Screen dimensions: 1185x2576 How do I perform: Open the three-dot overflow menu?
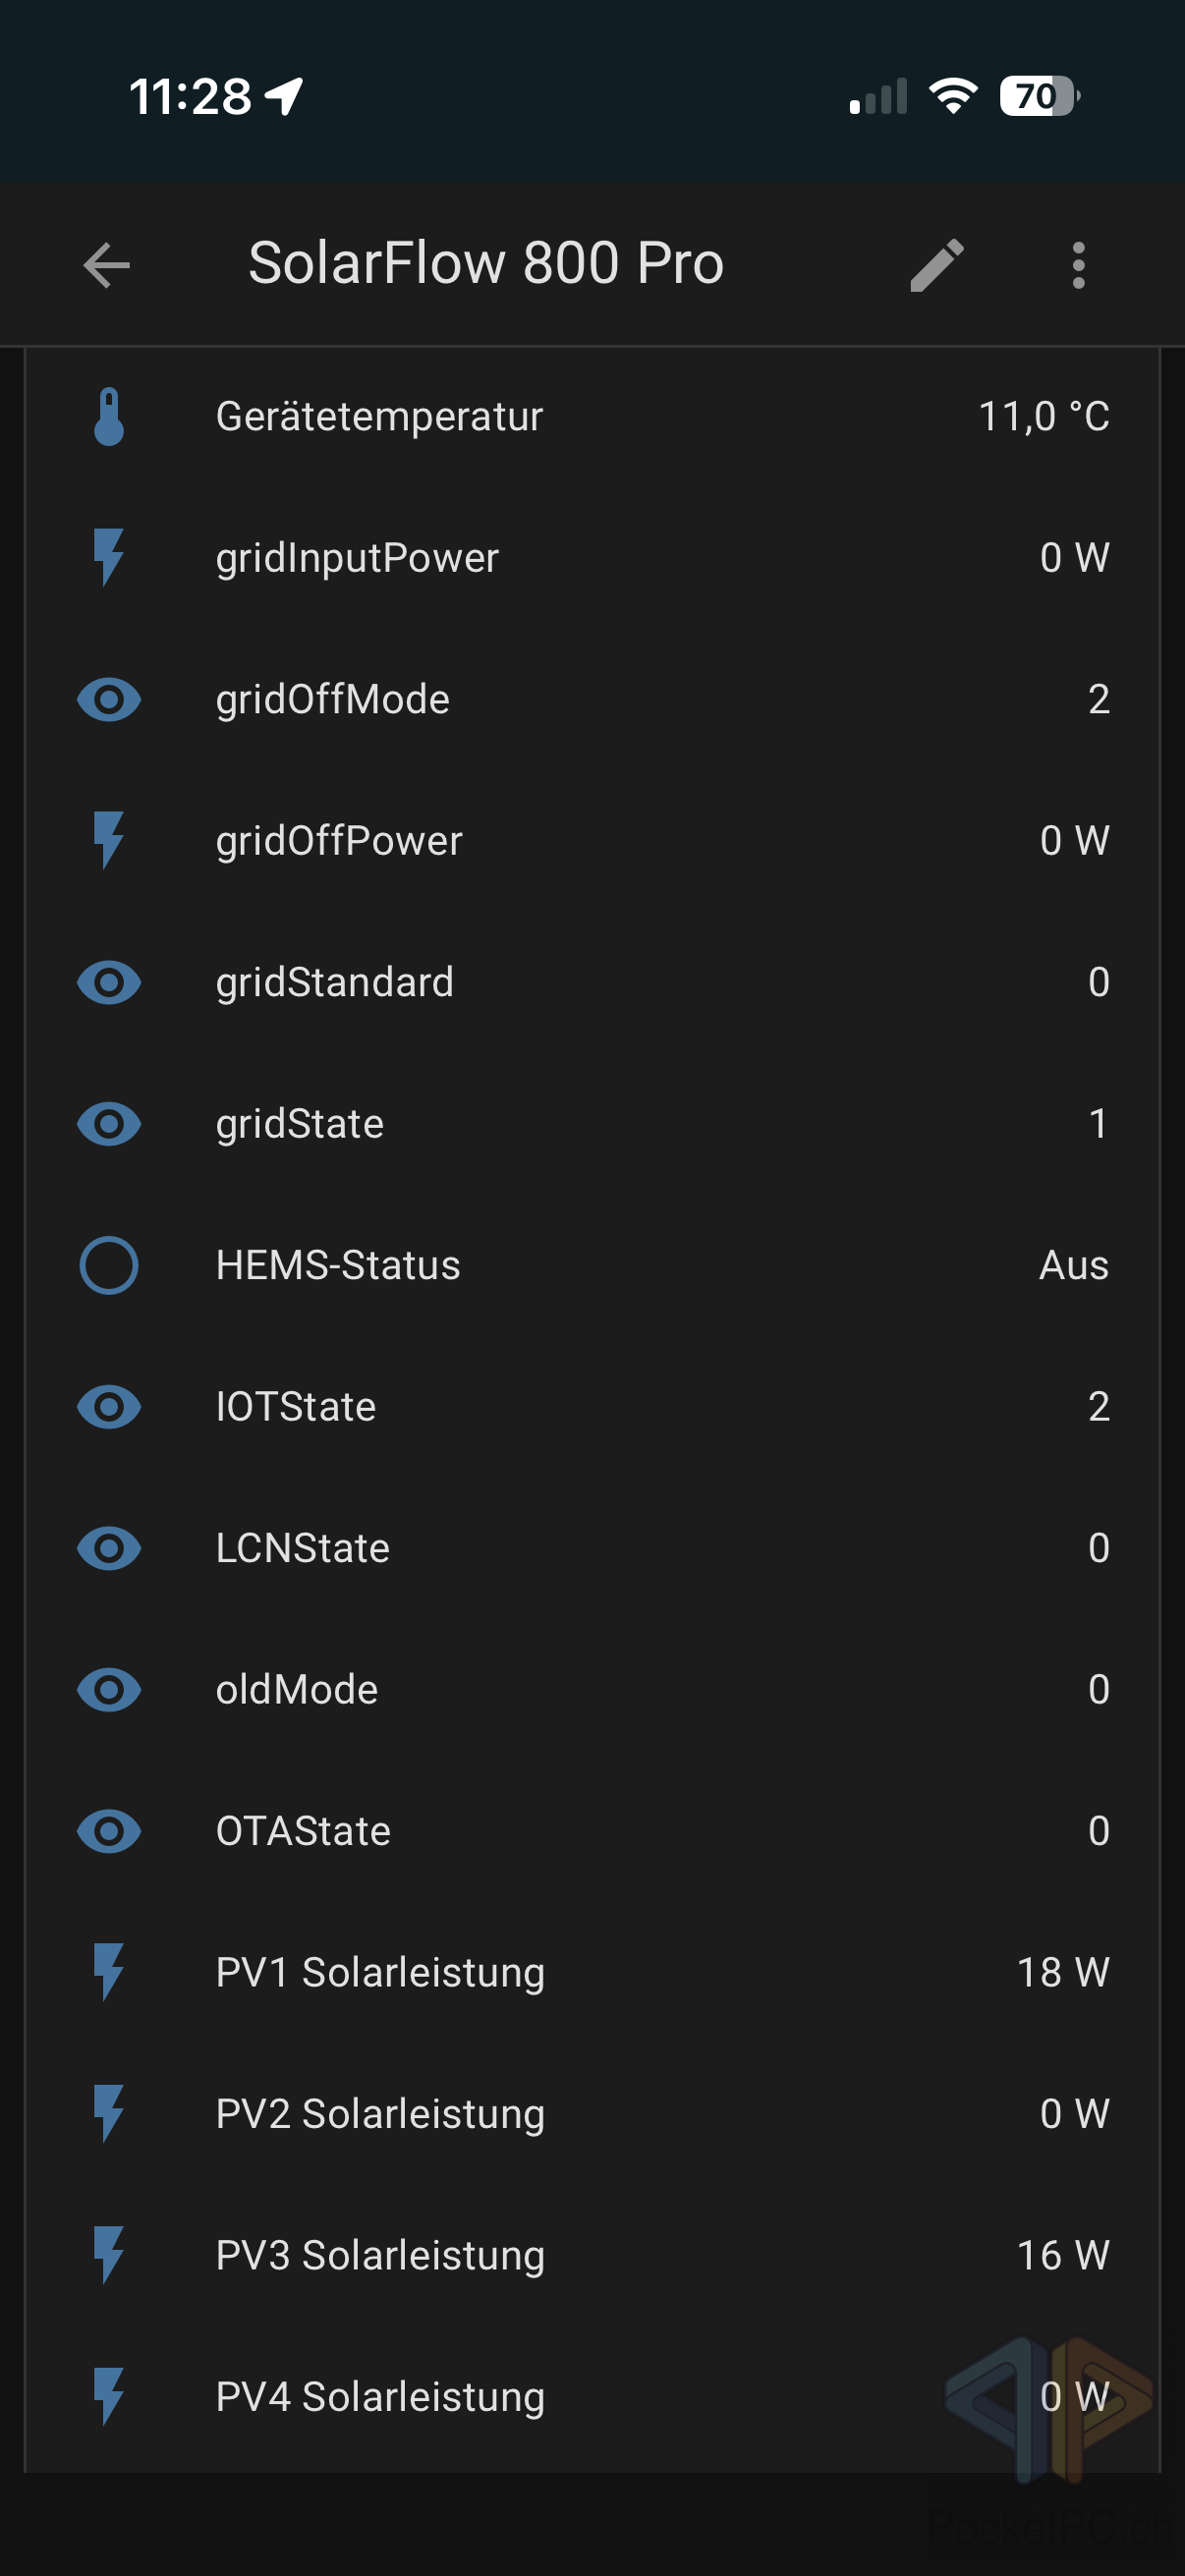pyautogui.click(x=1078, y=265)
